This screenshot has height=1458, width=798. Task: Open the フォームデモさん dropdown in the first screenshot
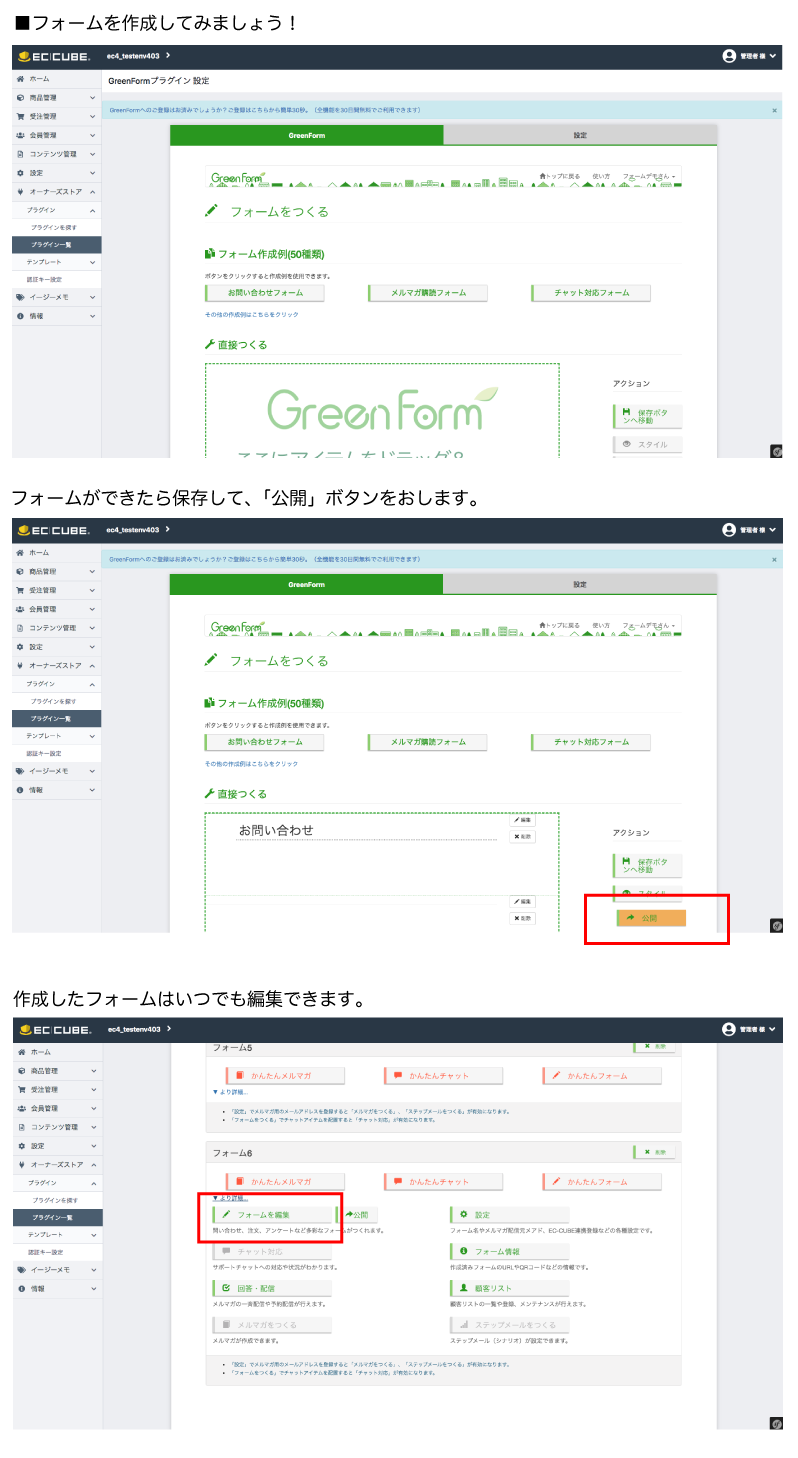tap(650, 176)
